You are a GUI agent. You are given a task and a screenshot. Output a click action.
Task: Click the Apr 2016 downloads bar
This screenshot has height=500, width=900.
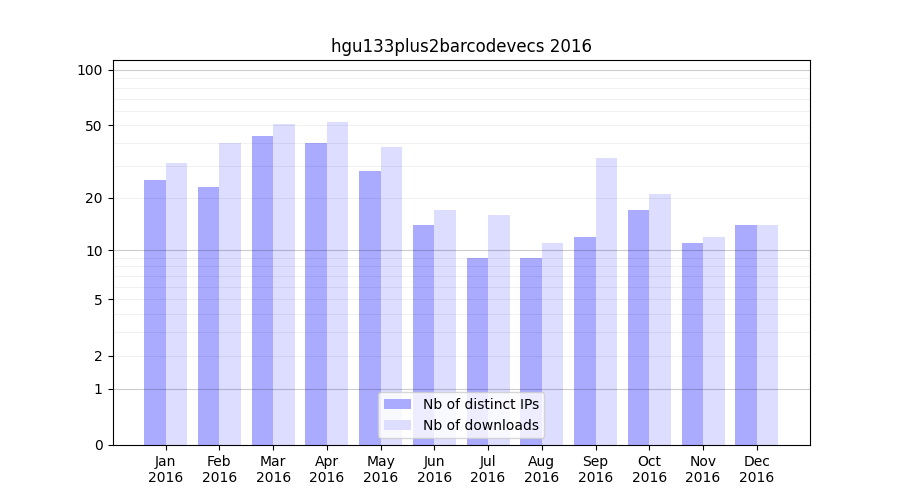[x=337, y=283]
